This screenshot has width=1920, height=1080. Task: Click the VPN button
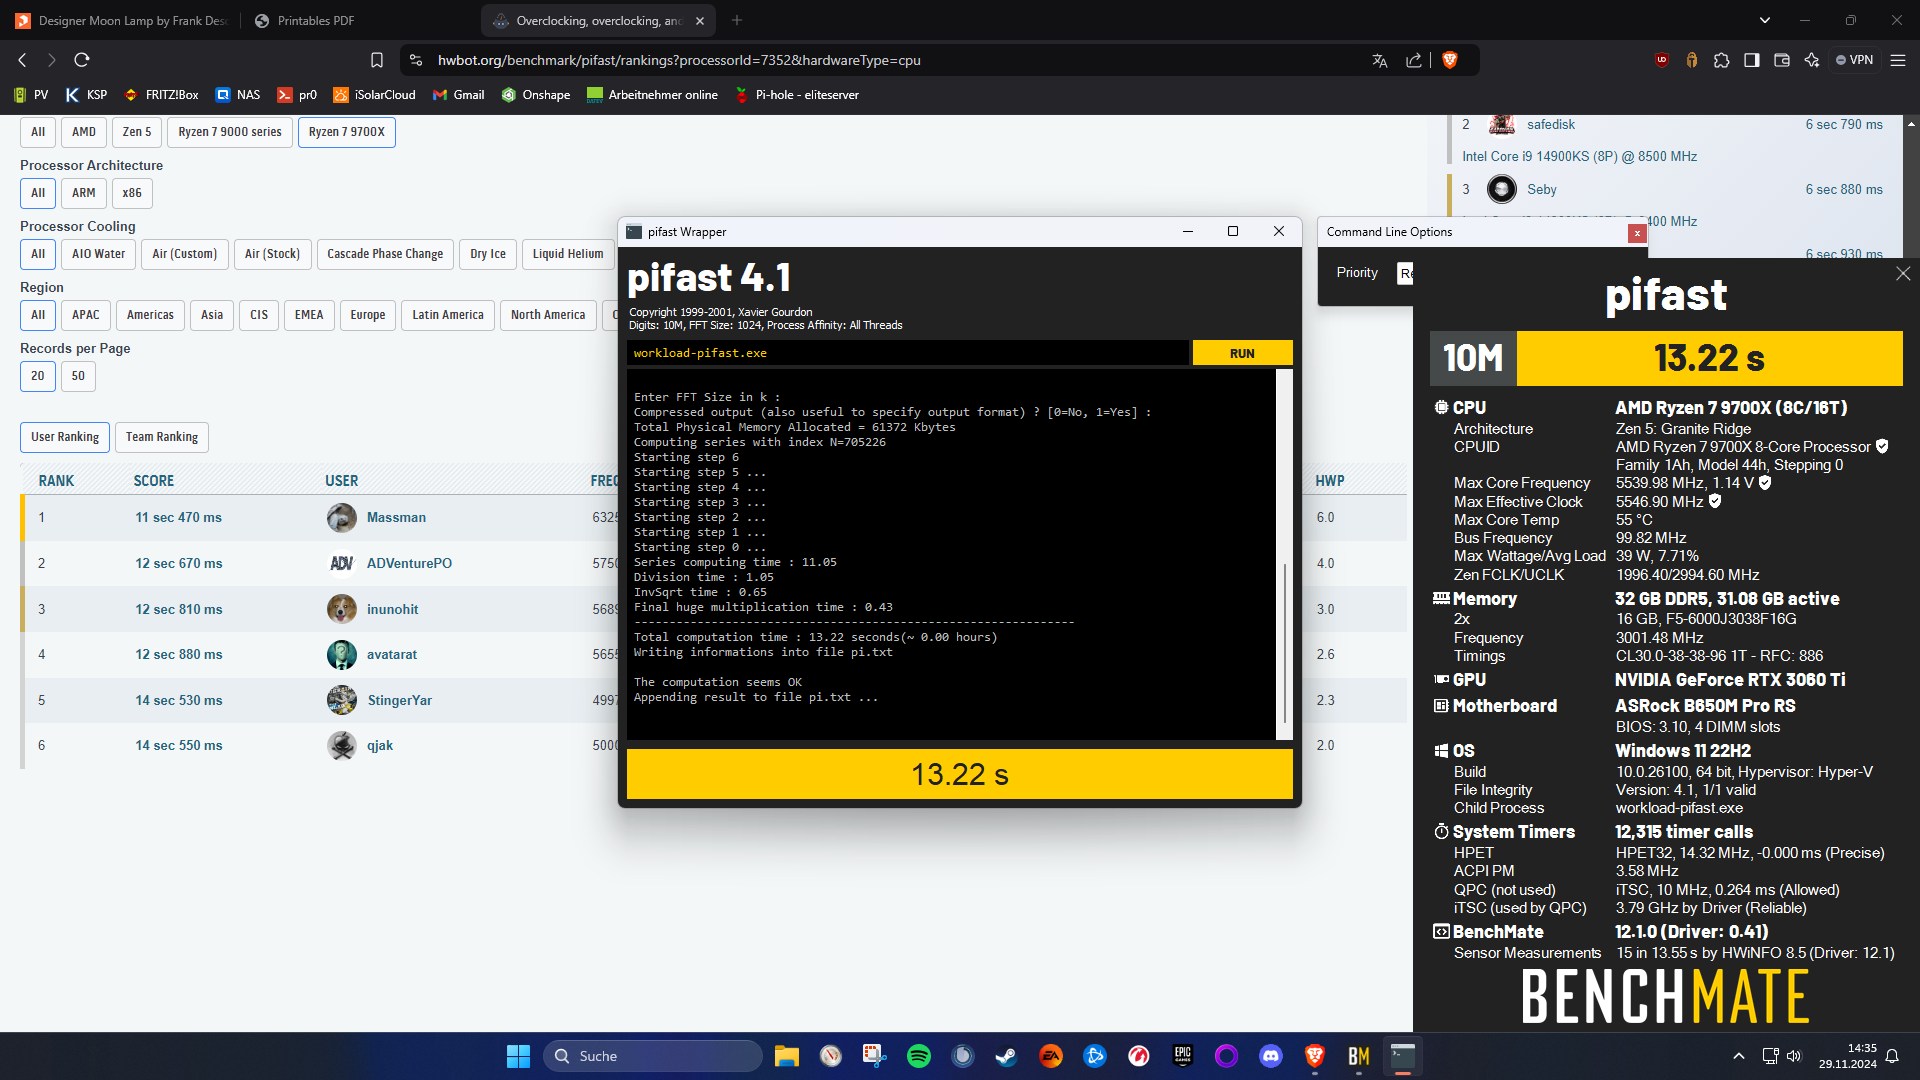click(1855, 60)
